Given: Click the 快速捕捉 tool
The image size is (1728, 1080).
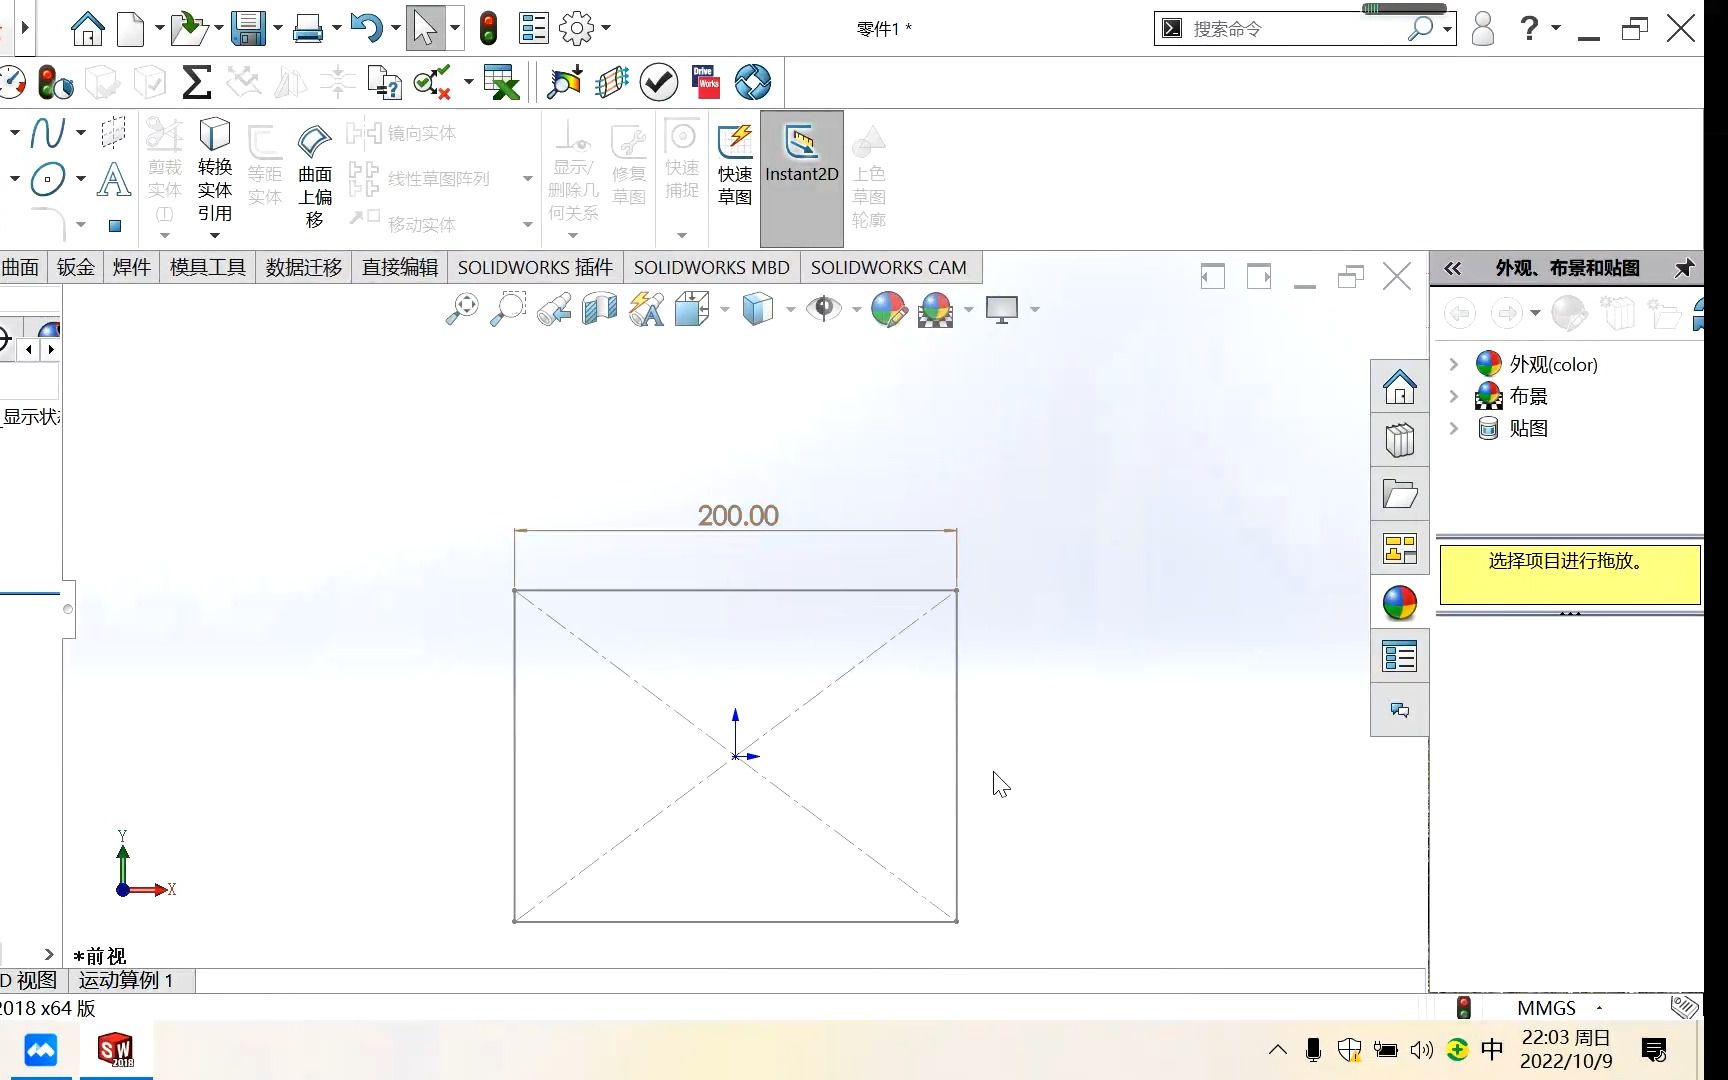Looking at the screenshot, I should point(681,170).
